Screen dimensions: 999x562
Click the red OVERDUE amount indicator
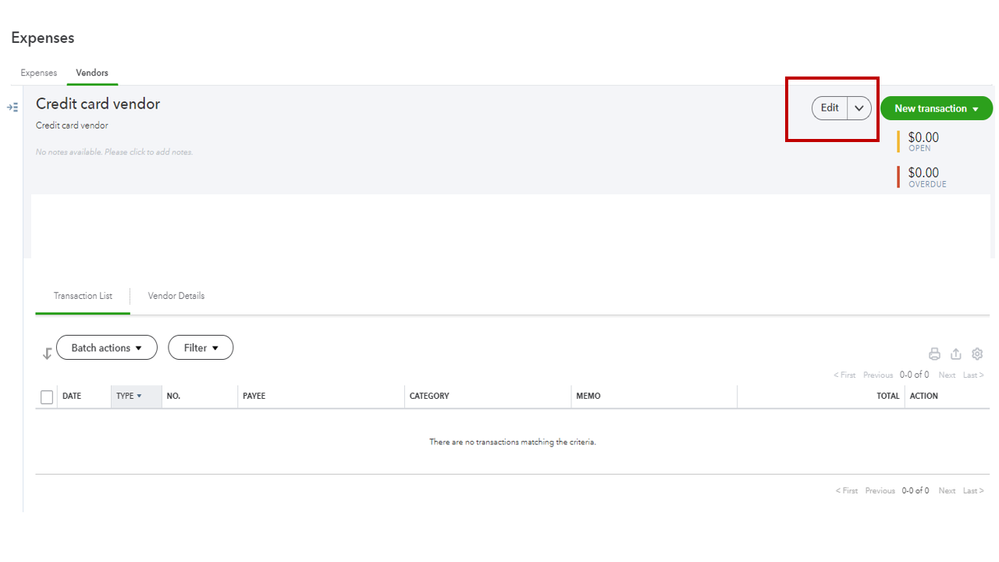(x=923, y=177)
